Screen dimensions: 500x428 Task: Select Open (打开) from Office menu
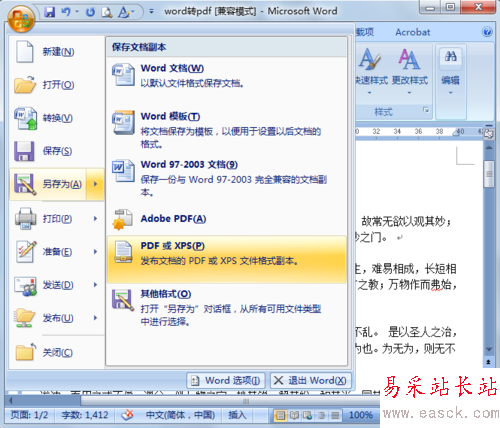point(57,85)
